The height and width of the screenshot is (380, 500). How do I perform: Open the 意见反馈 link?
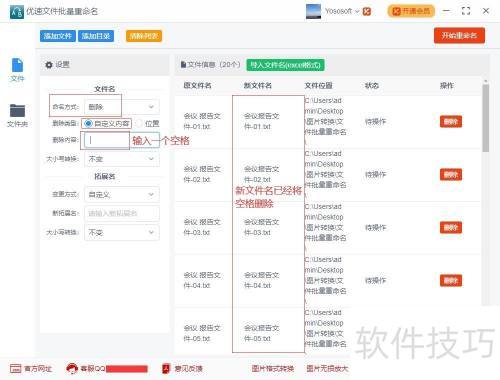coord(189,369)
